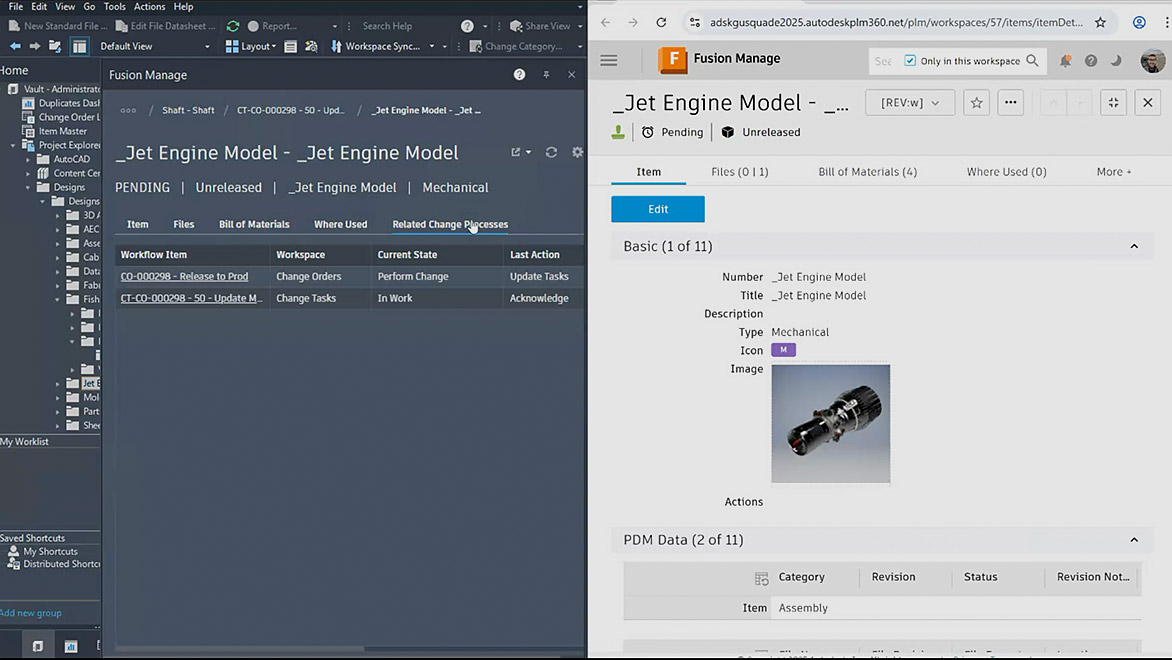Click the purple M icon badge
The height and width of the screenshot is (660, 1172).
point(783,350)
